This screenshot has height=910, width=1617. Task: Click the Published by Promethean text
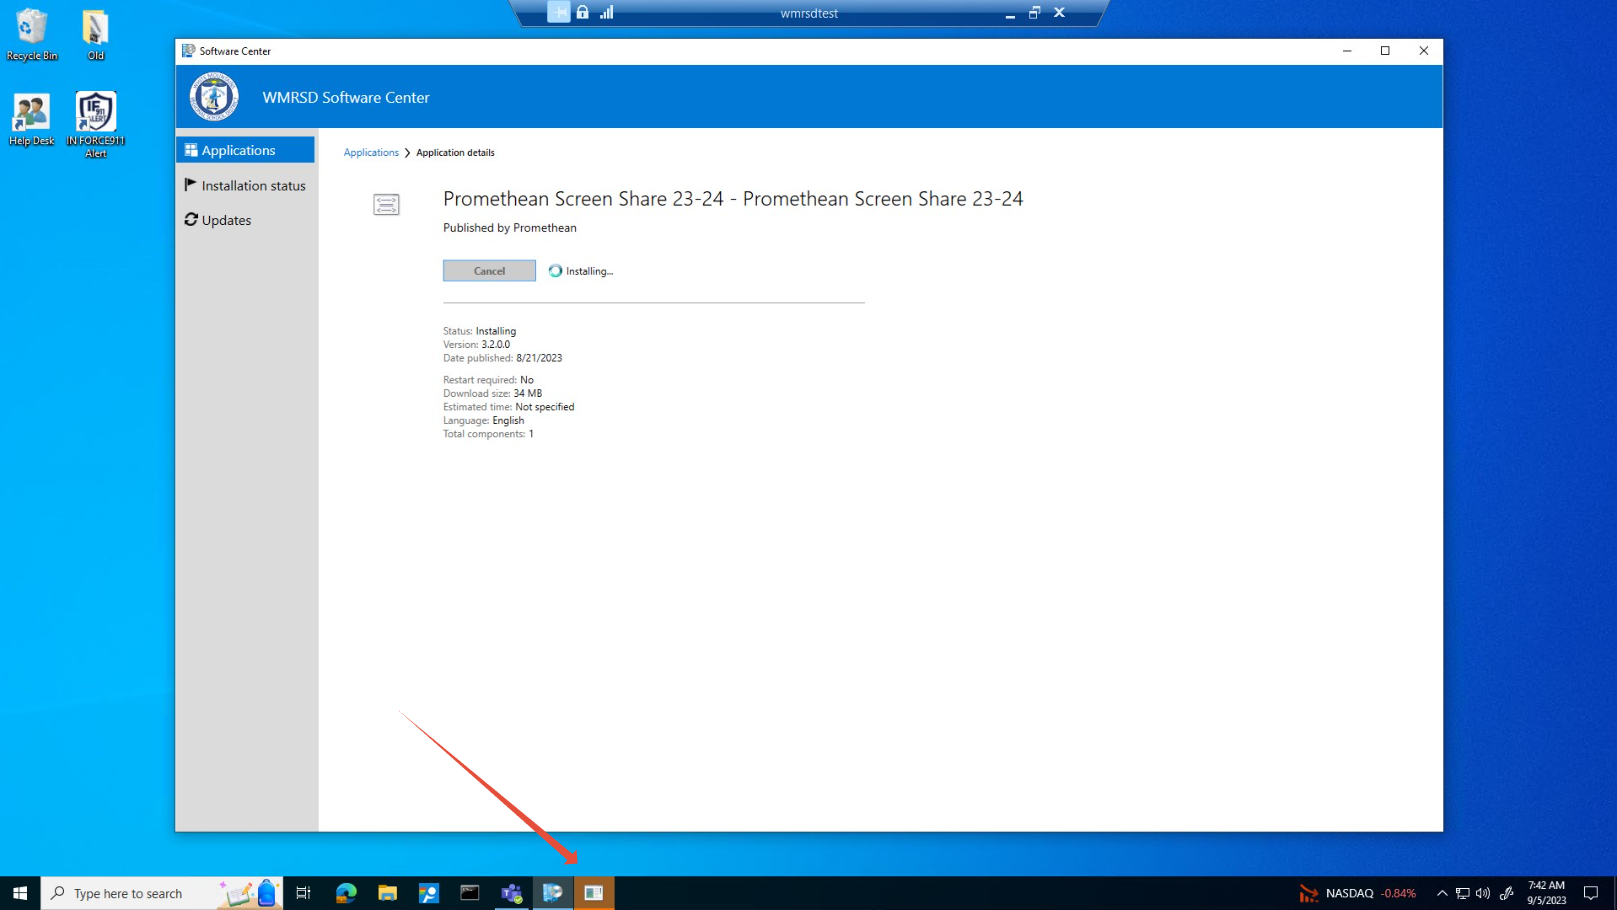(510, 228)
